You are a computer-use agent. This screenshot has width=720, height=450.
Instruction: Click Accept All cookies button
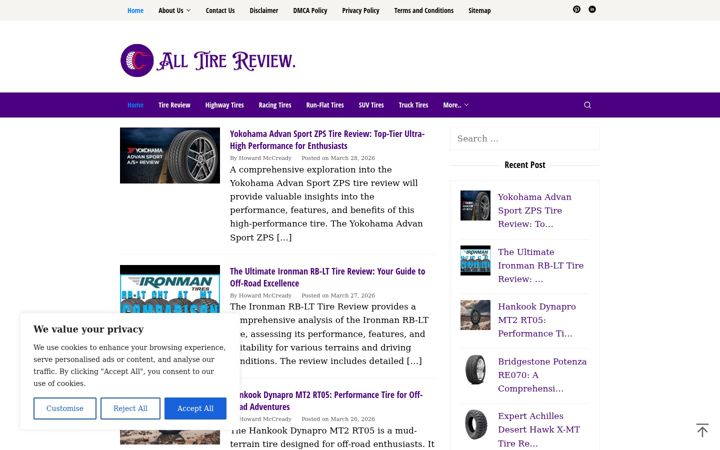click(195, 408)
